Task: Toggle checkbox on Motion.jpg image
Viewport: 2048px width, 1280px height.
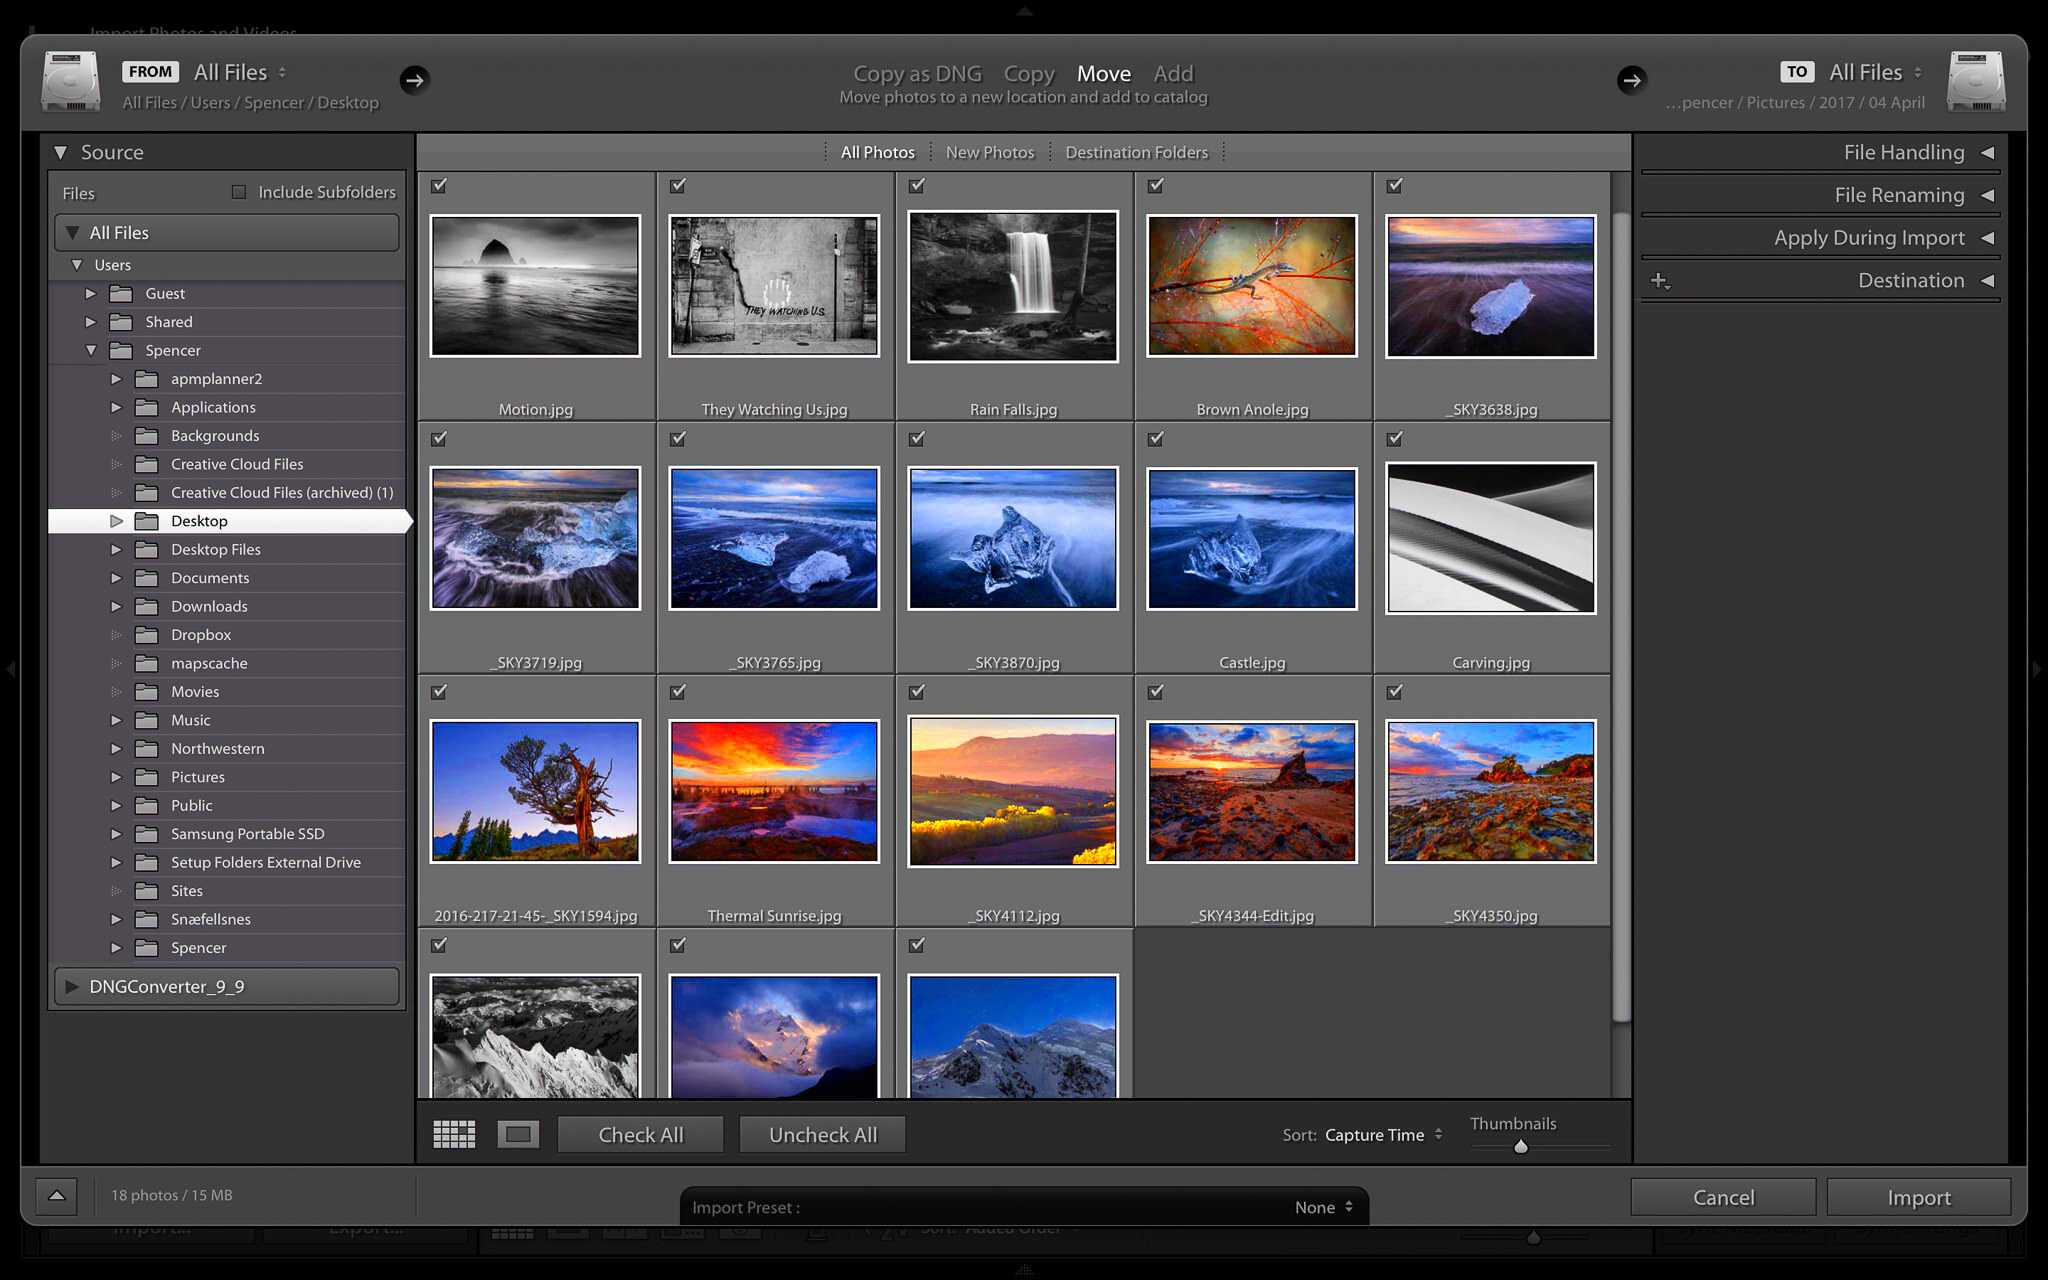Action: coord(439,184)
